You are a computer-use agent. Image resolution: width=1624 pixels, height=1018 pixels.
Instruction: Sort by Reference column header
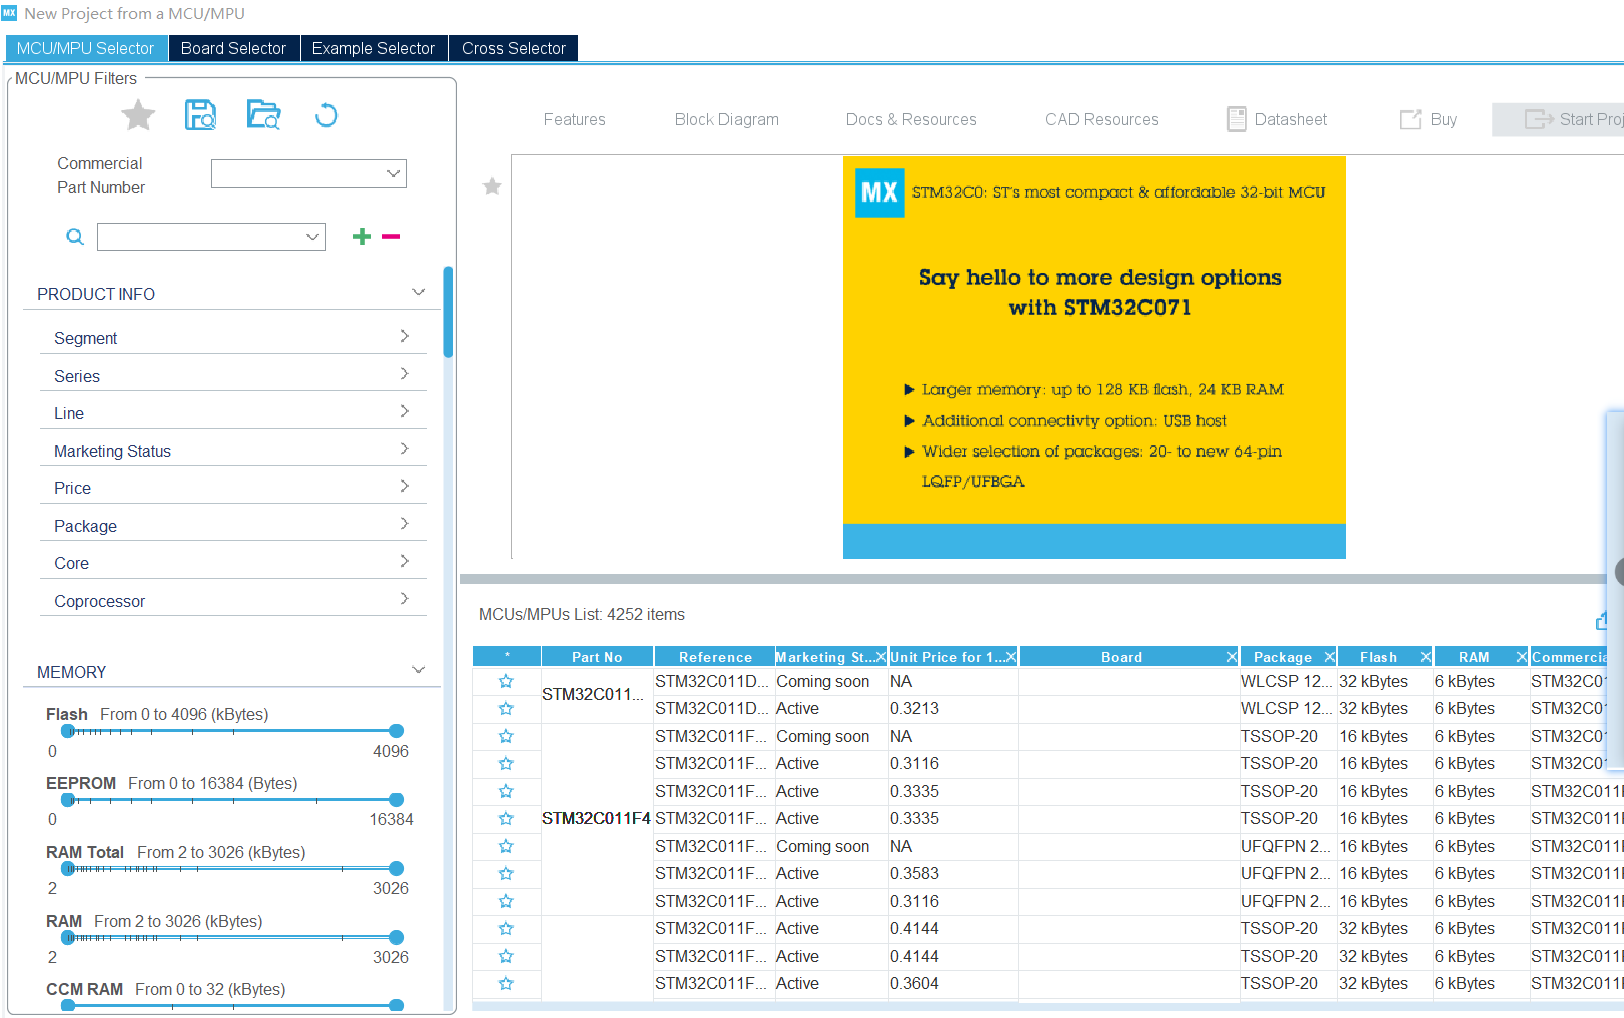pyautogui.click(x=715, y=657)
